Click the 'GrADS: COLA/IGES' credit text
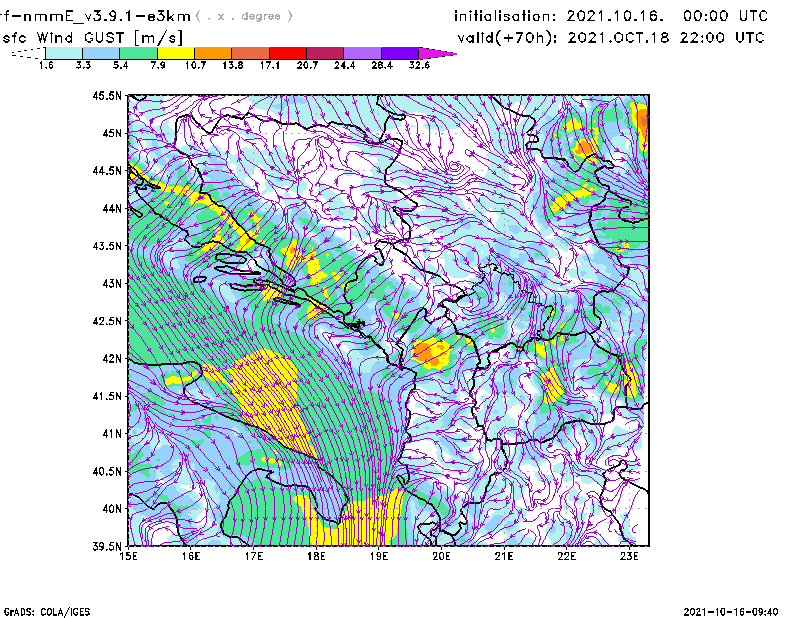 click(47, 612)
